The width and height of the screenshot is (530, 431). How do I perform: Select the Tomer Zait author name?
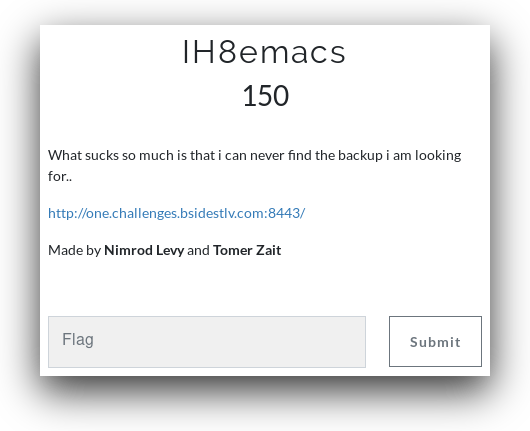(x=247, y=250)
